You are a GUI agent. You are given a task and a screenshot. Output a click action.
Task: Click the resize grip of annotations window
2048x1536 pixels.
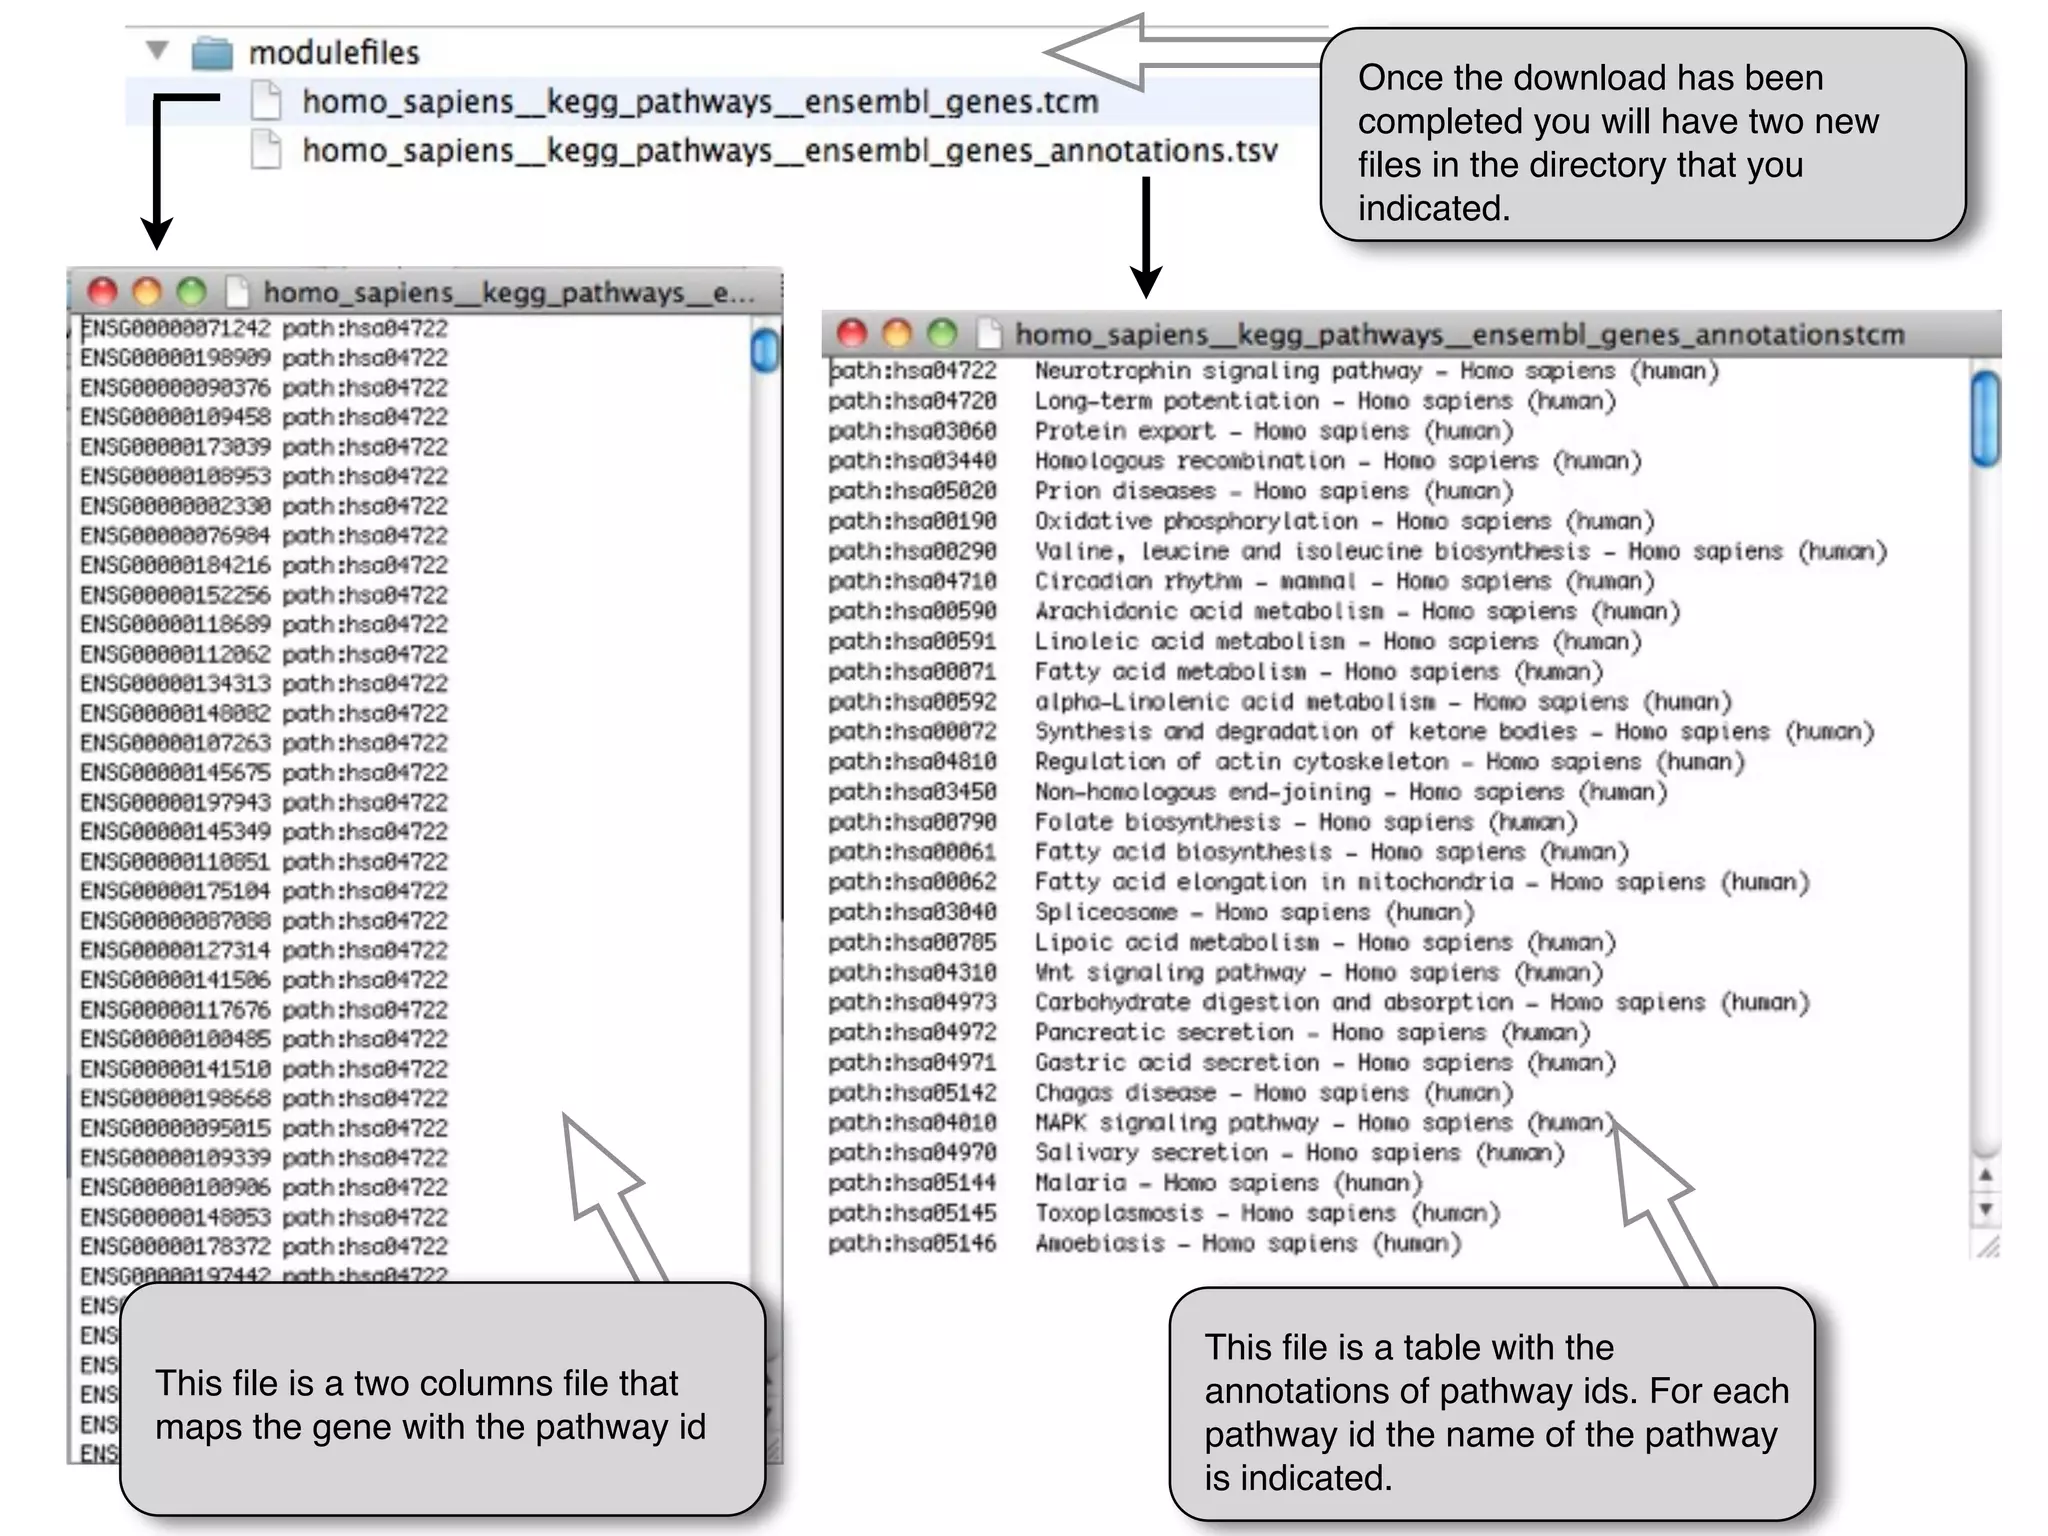click(x=1988, y=1245)
